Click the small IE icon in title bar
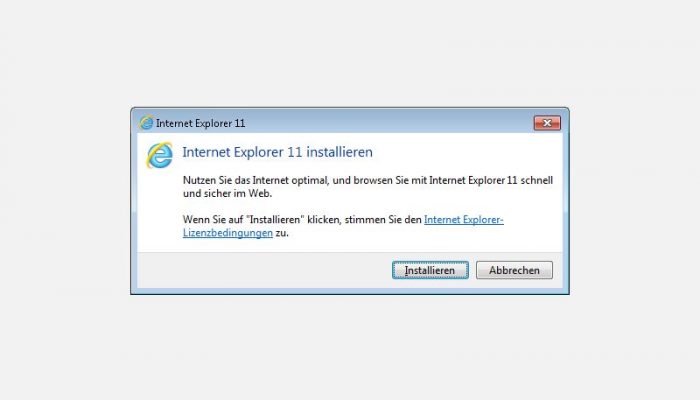The height and width of the screenshot is (400, 700). coord(146,123)
